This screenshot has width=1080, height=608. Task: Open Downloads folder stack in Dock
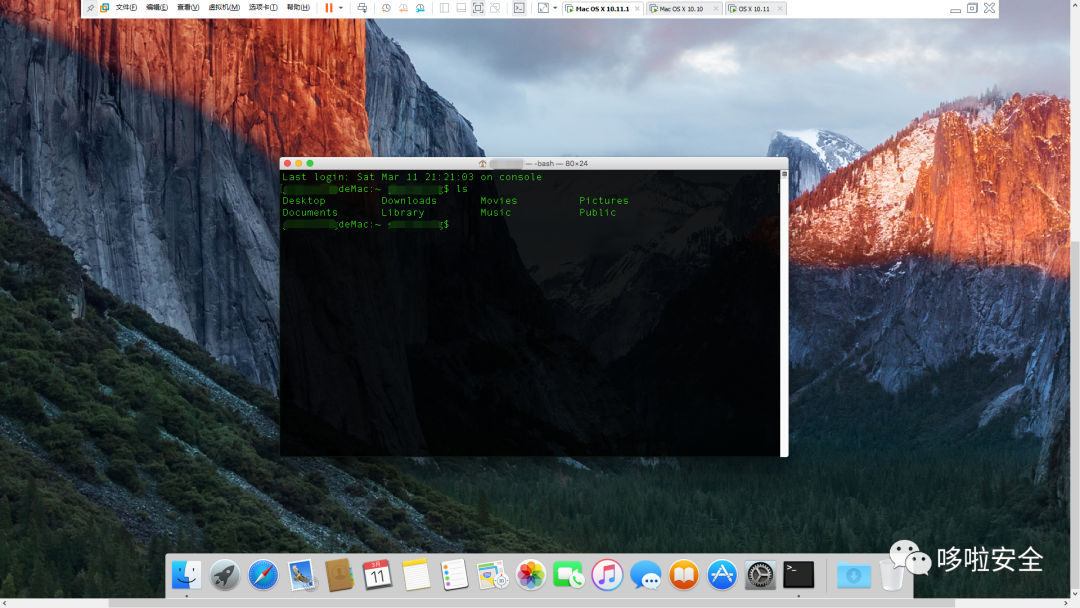[x=853, y=575]
